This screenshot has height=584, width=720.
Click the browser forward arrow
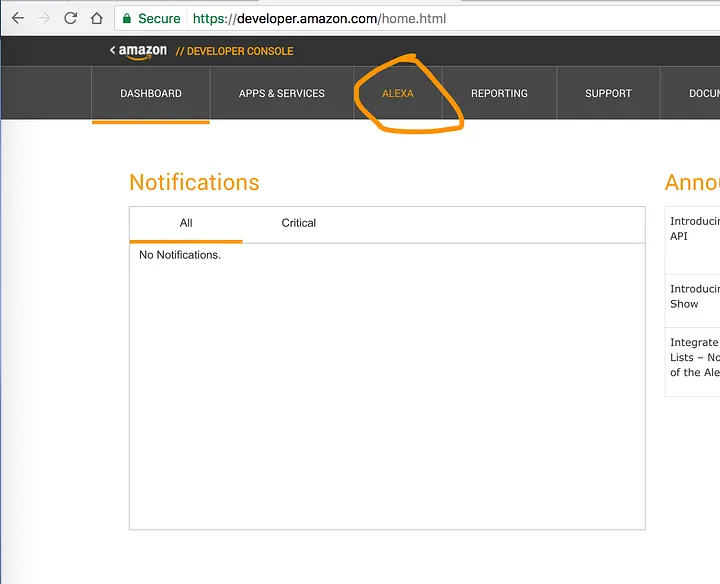pos(44,18)
